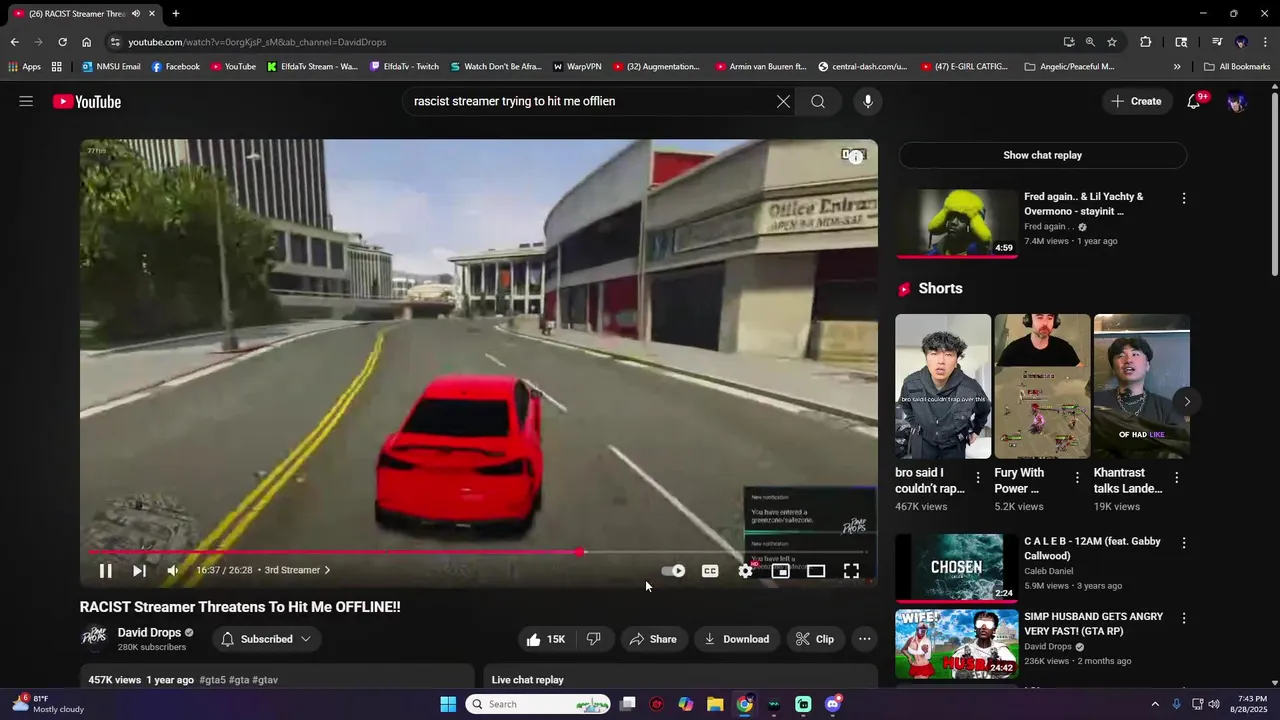Open the NMSU Email bookmark

tap(111, 67)
